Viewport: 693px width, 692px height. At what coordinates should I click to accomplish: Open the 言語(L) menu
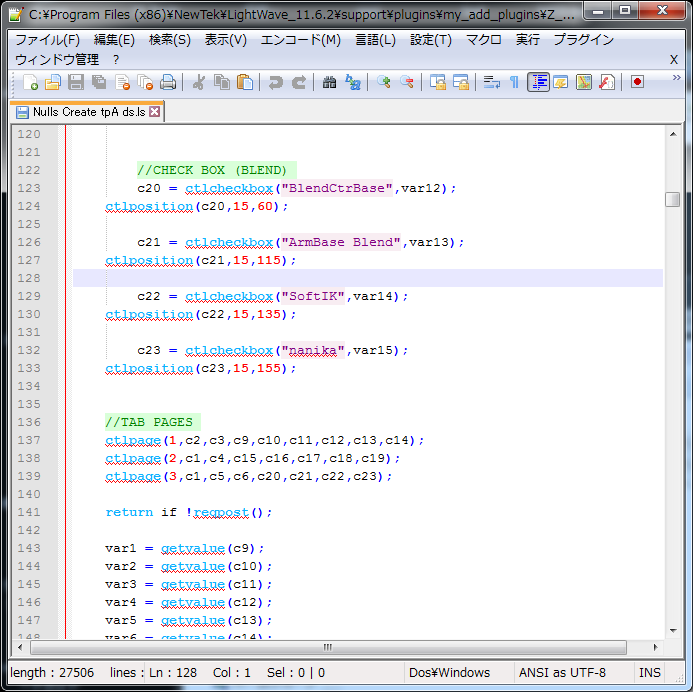point(375,40)
